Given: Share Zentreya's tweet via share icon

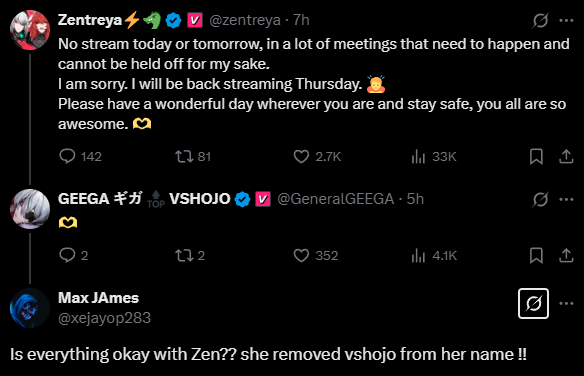Looking at the screenshot, I should click(566, 156).
